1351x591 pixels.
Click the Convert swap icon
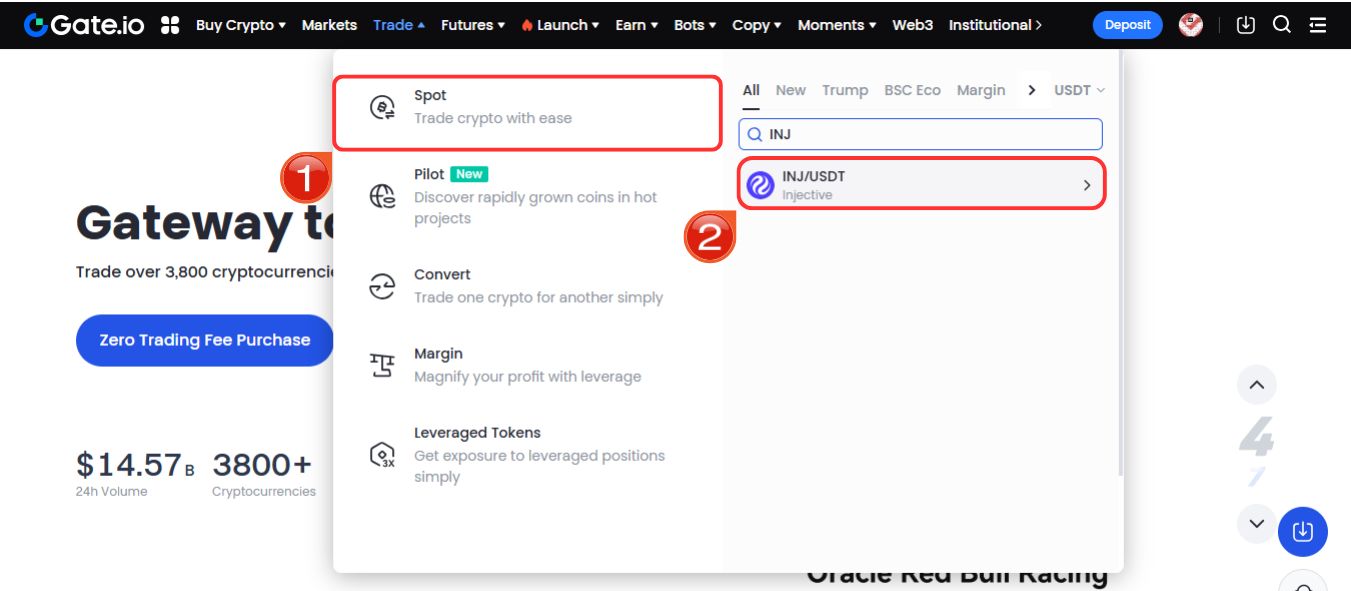382,286
